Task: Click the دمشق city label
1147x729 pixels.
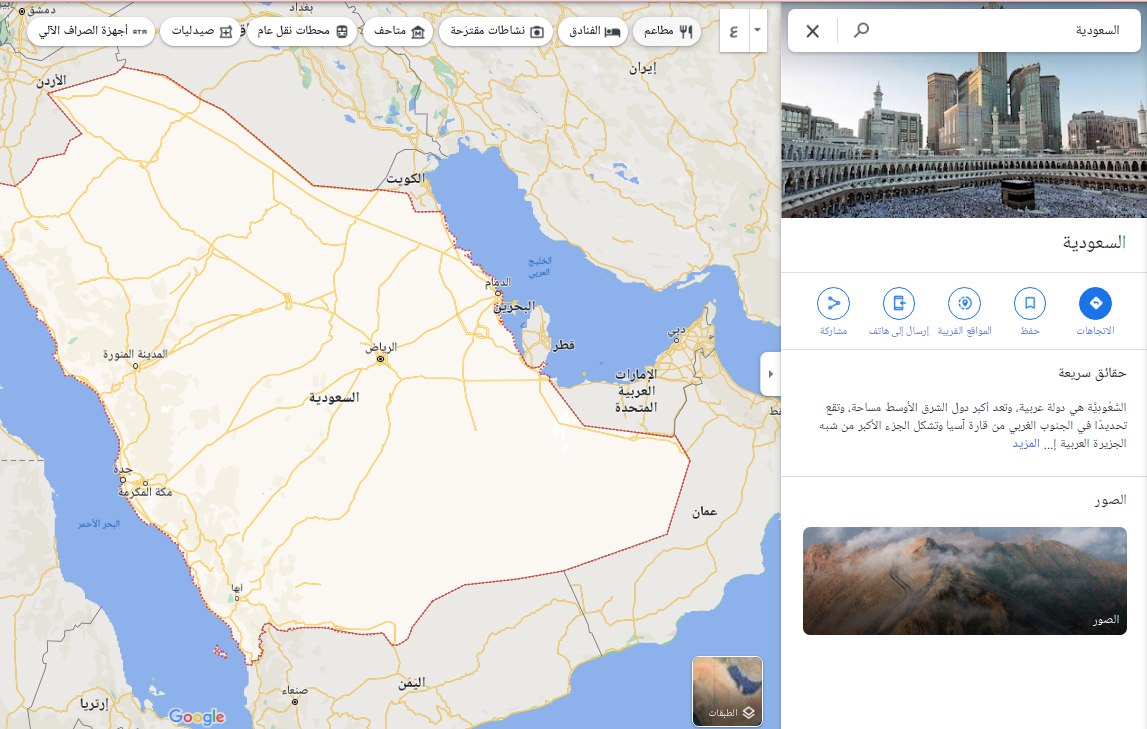Action: click(x=42, y=10)
